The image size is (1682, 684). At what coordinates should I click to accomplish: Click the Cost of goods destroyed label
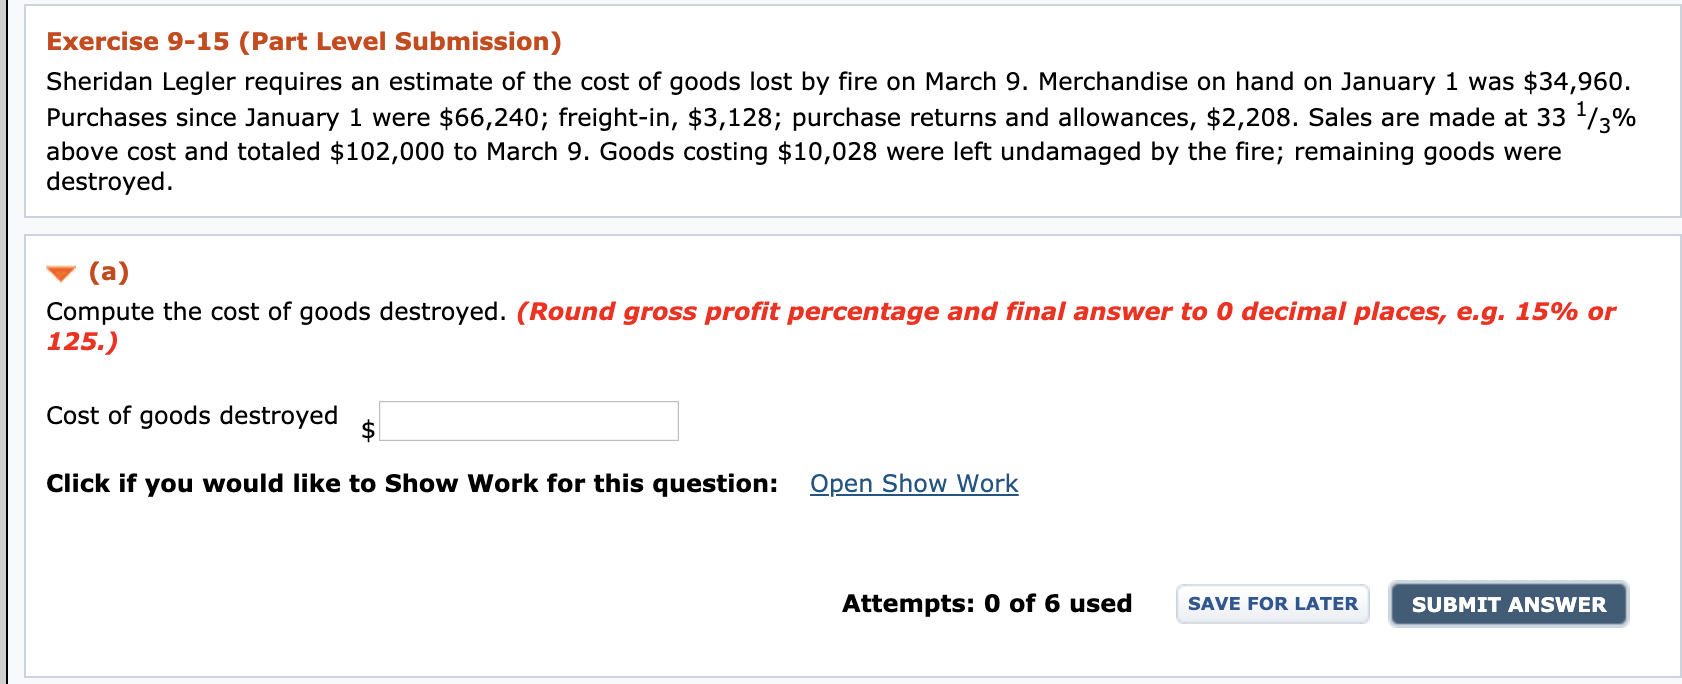[x=190, y=415]
